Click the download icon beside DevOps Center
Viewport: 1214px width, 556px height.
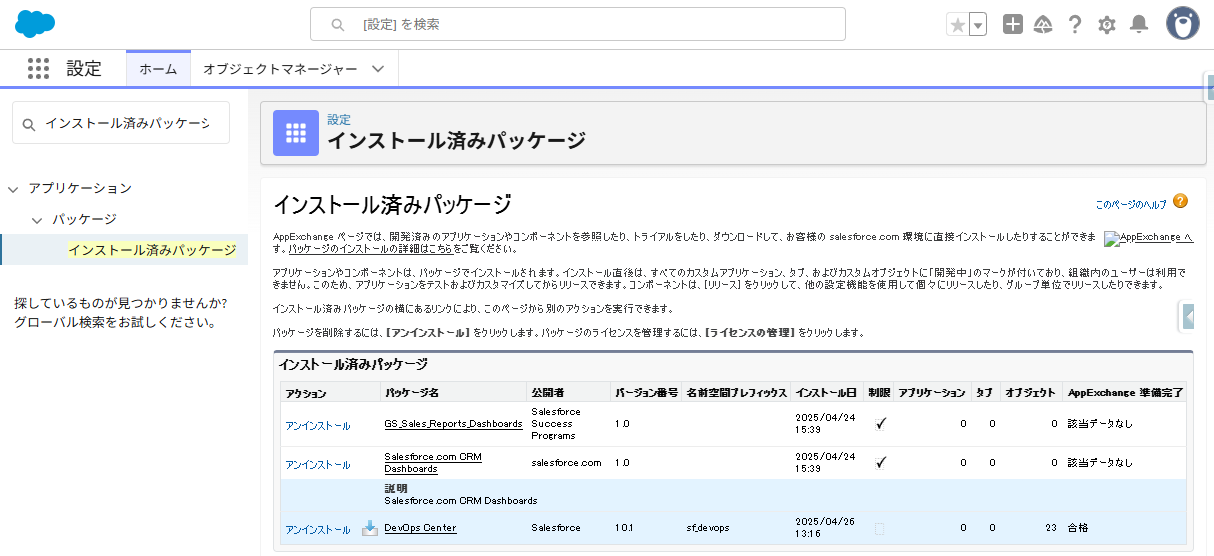(370, 528)
